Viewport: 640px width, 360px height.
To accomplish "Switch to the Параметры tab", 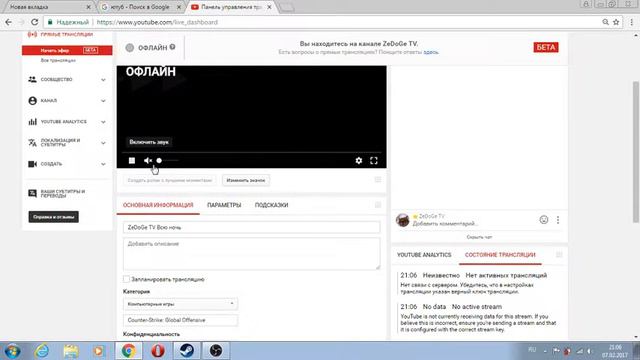I will coord(224,205).
